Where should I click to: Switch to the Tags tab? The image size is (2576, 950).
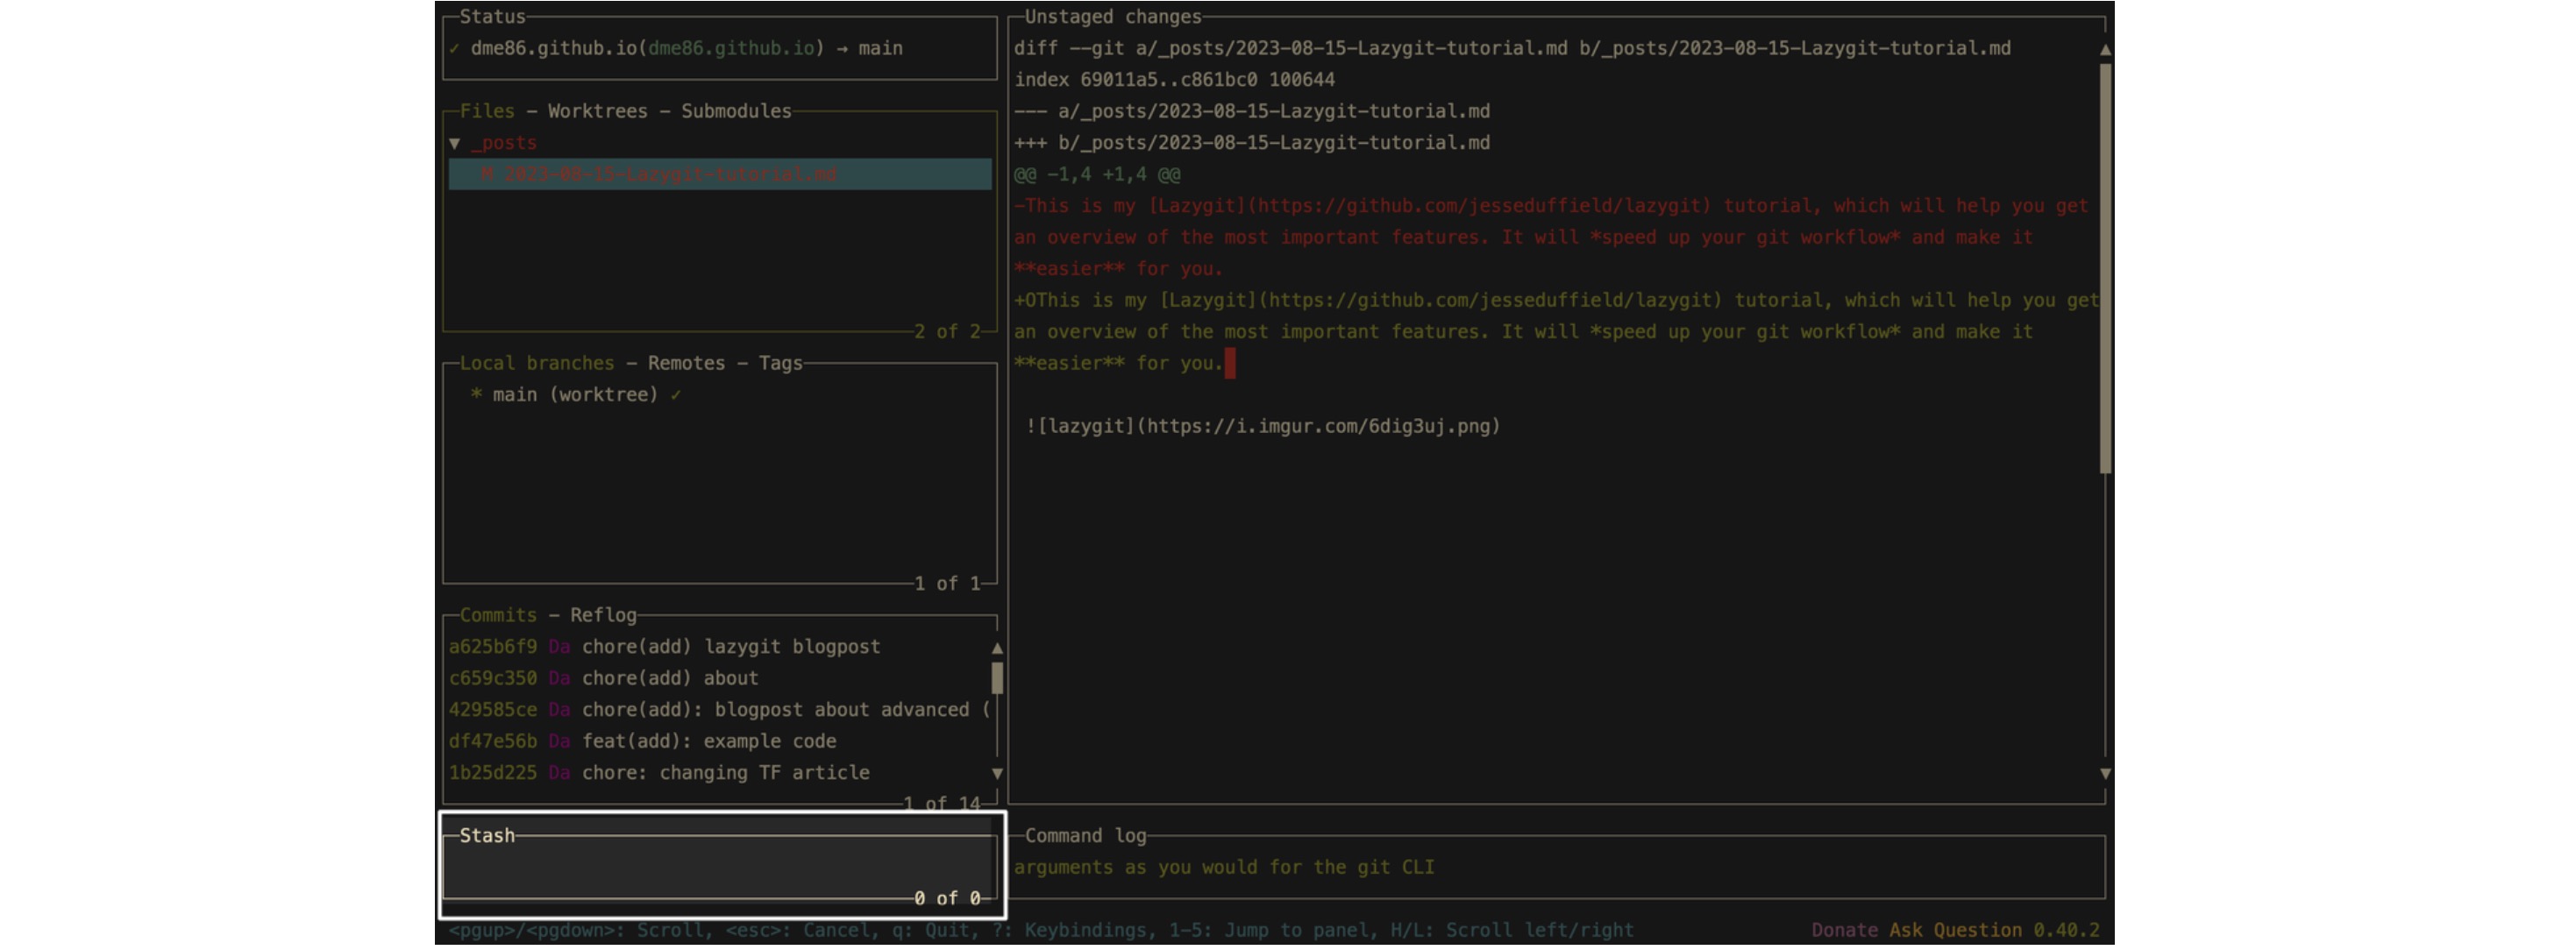point(781,363)
